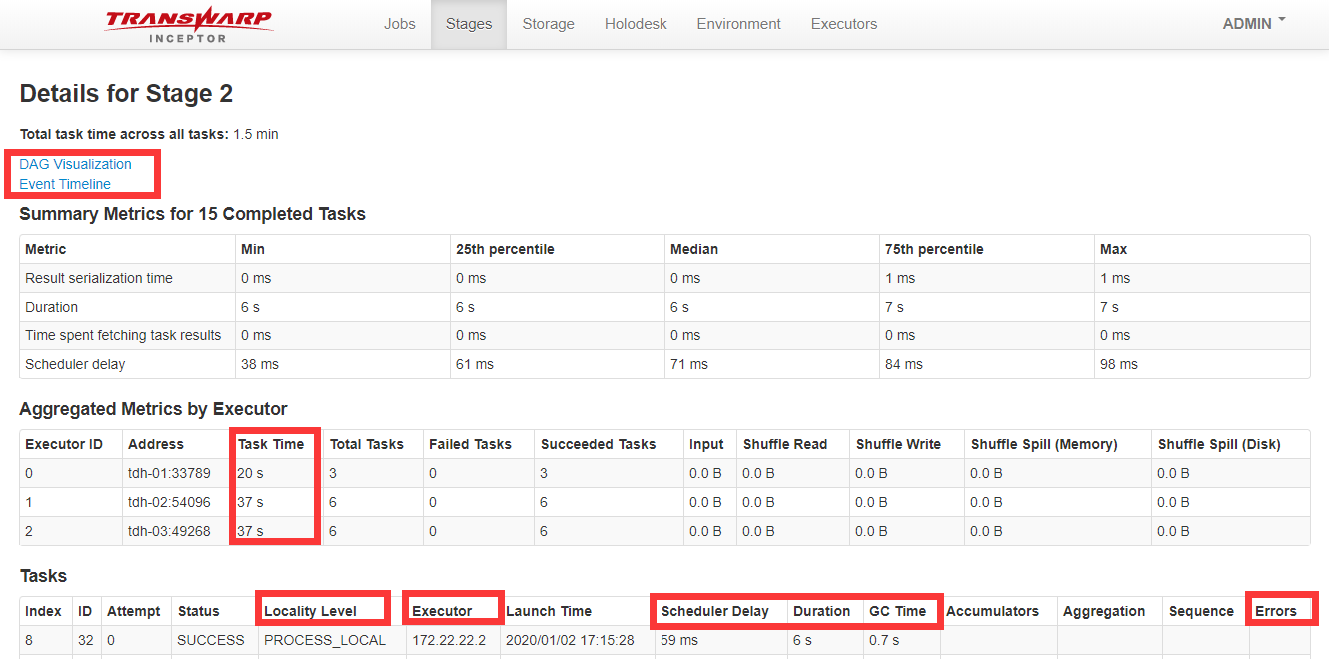Open the Environment tab

738,24
